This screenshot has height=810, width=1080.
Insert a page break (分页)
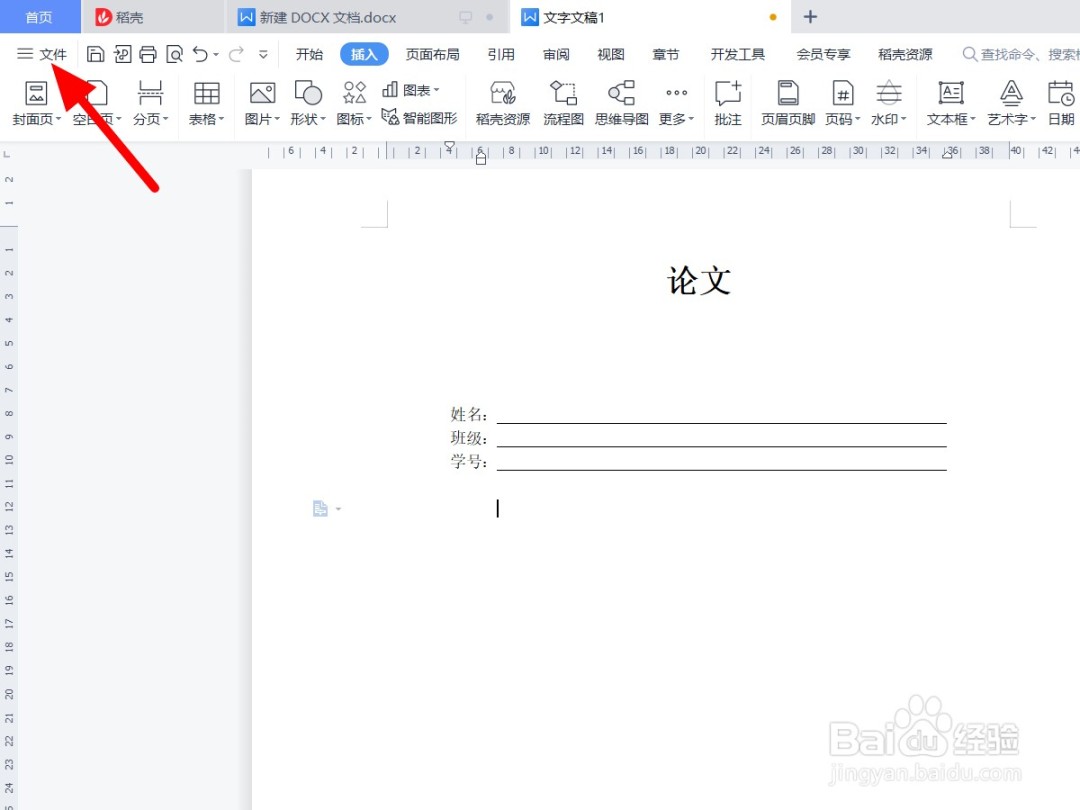coord(149,103)
